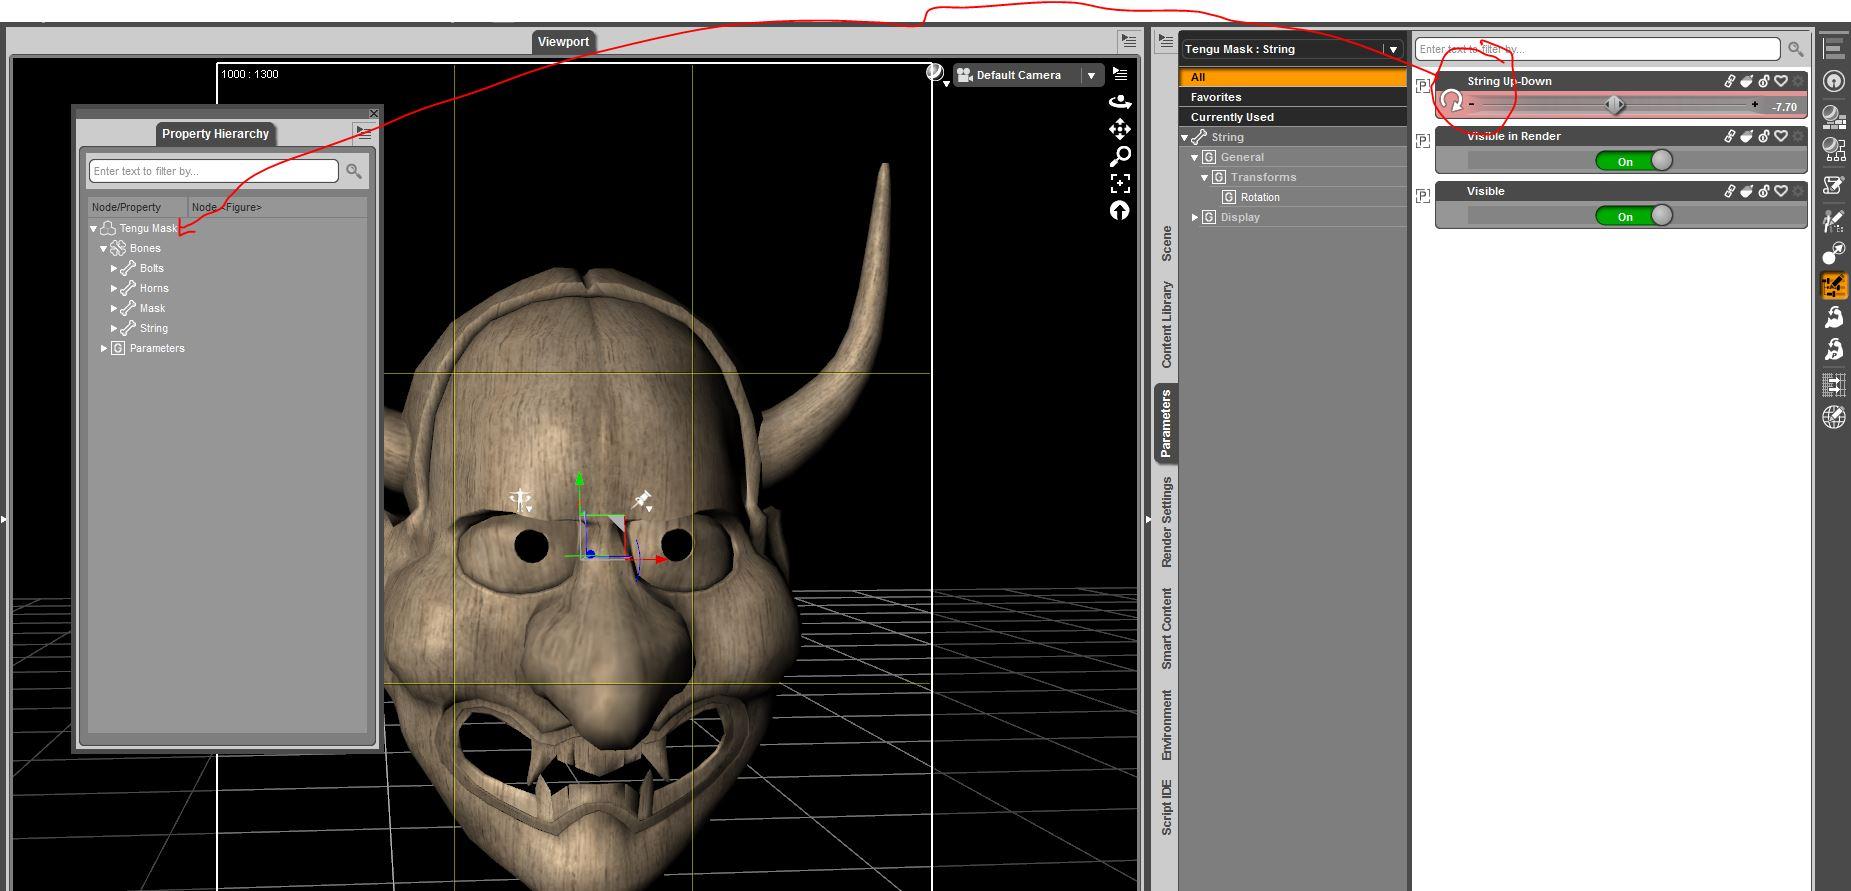Viewport: 1851px width, 891px height.
Task: Click the orbit camera icon in viewport
Action: point(1120,101)
